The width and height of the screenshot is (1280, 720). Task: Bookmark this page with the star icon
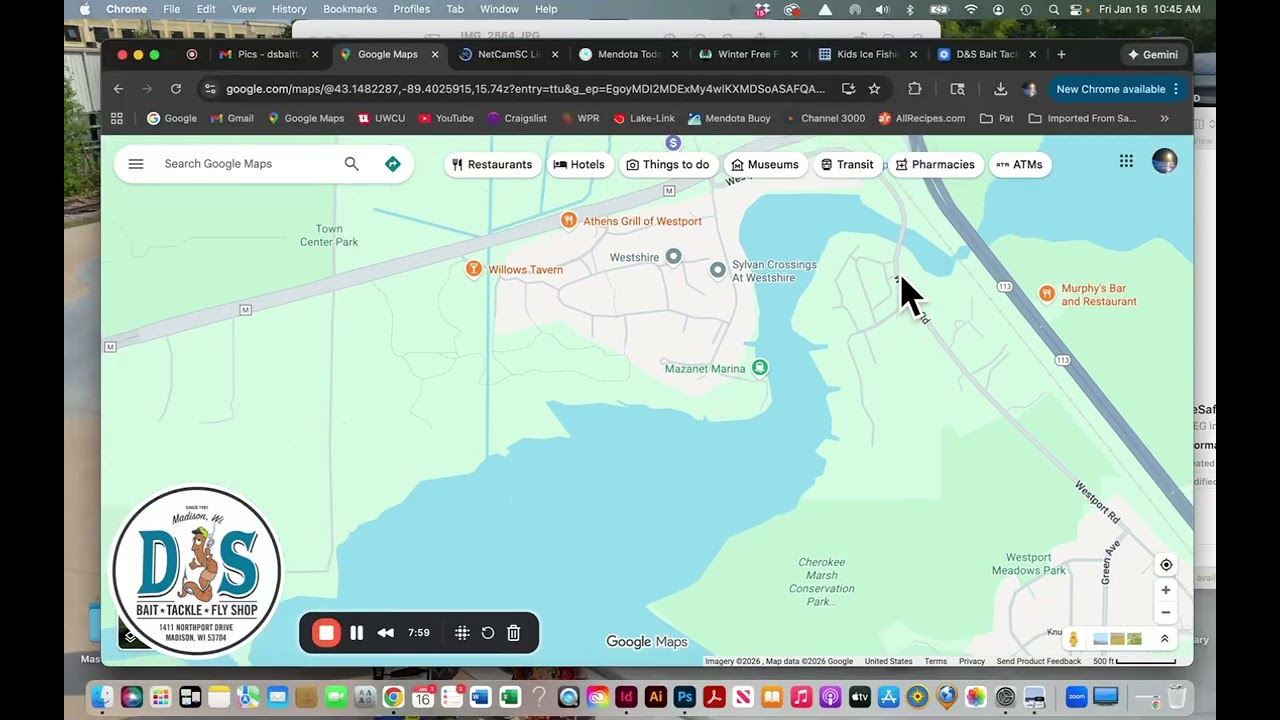click(x=874, y=89)
